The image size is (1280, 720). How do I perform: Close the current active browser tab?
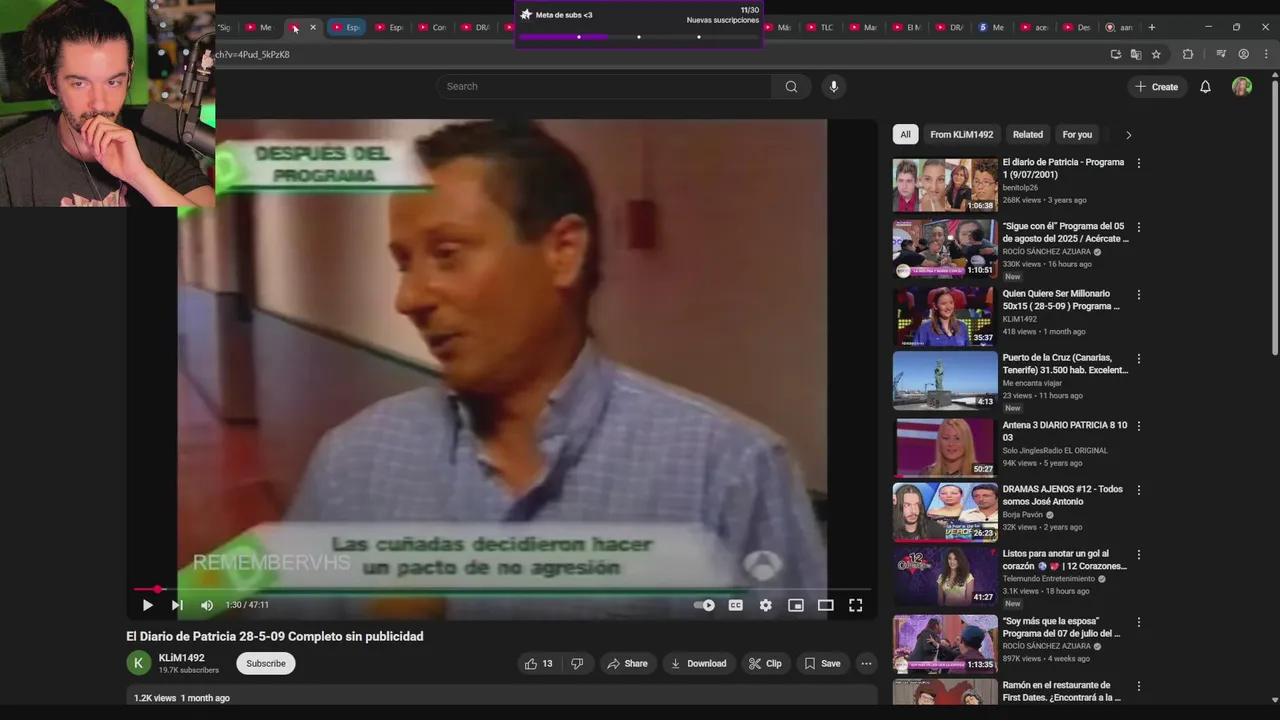pos(313,27)
